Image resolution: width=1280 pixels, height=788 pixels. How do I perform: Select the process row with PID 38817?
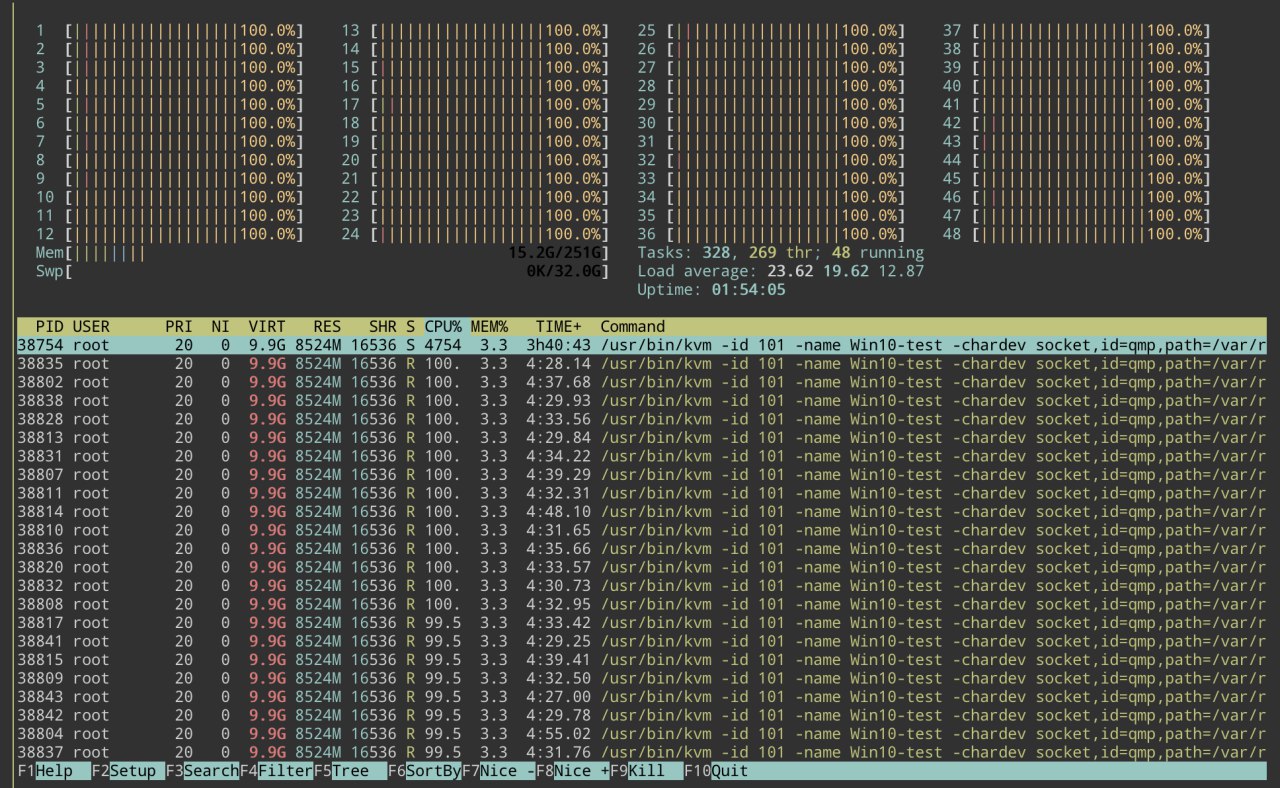point(641,622)
